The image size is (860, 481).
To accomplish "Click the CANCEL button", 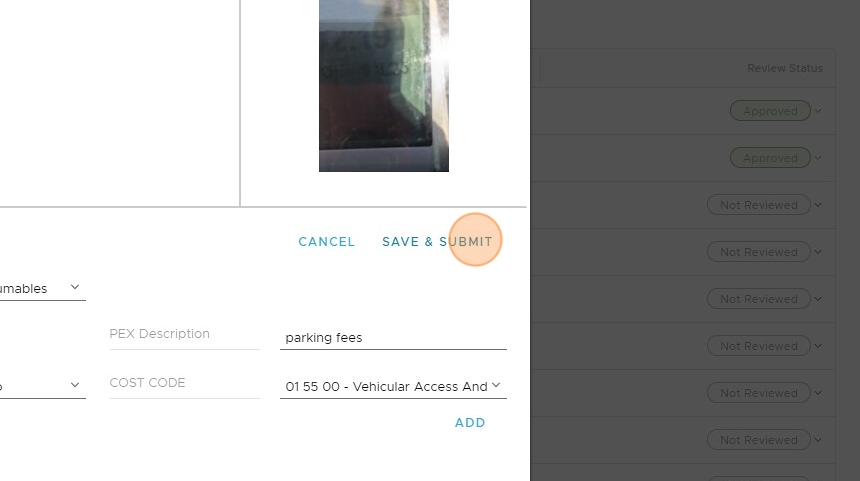I will [x=326, y=242].
